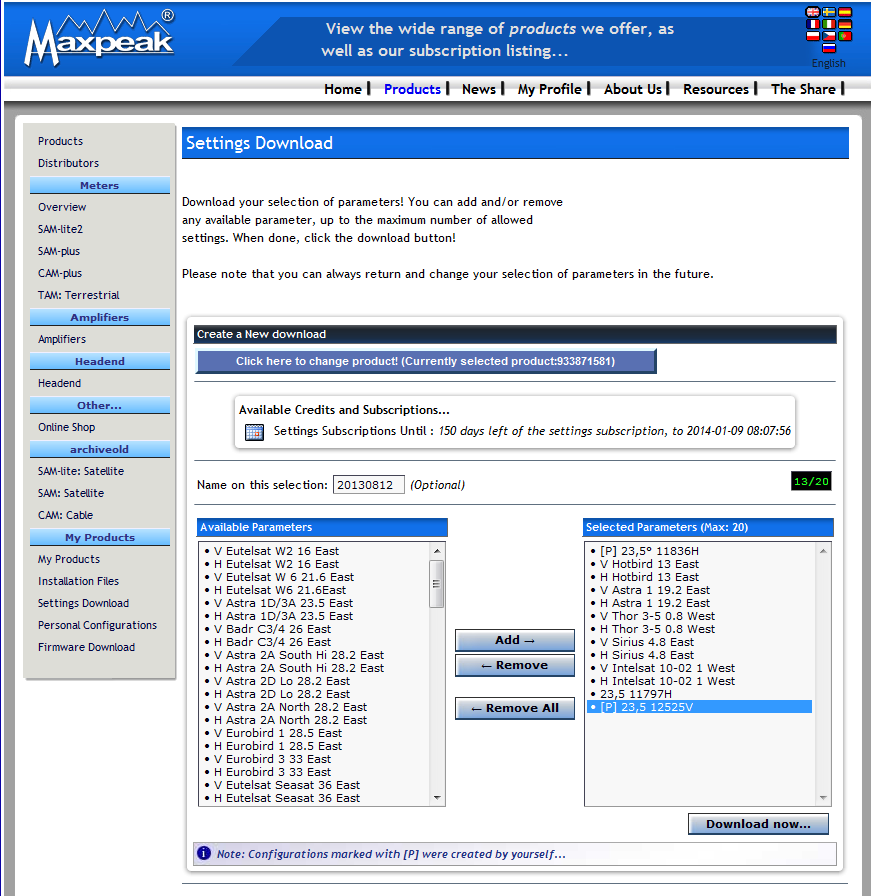The width and height of the screenshot is (871, 896).
Task: Open My Profile from the navigation bar
Action: [x=549, y=89]
